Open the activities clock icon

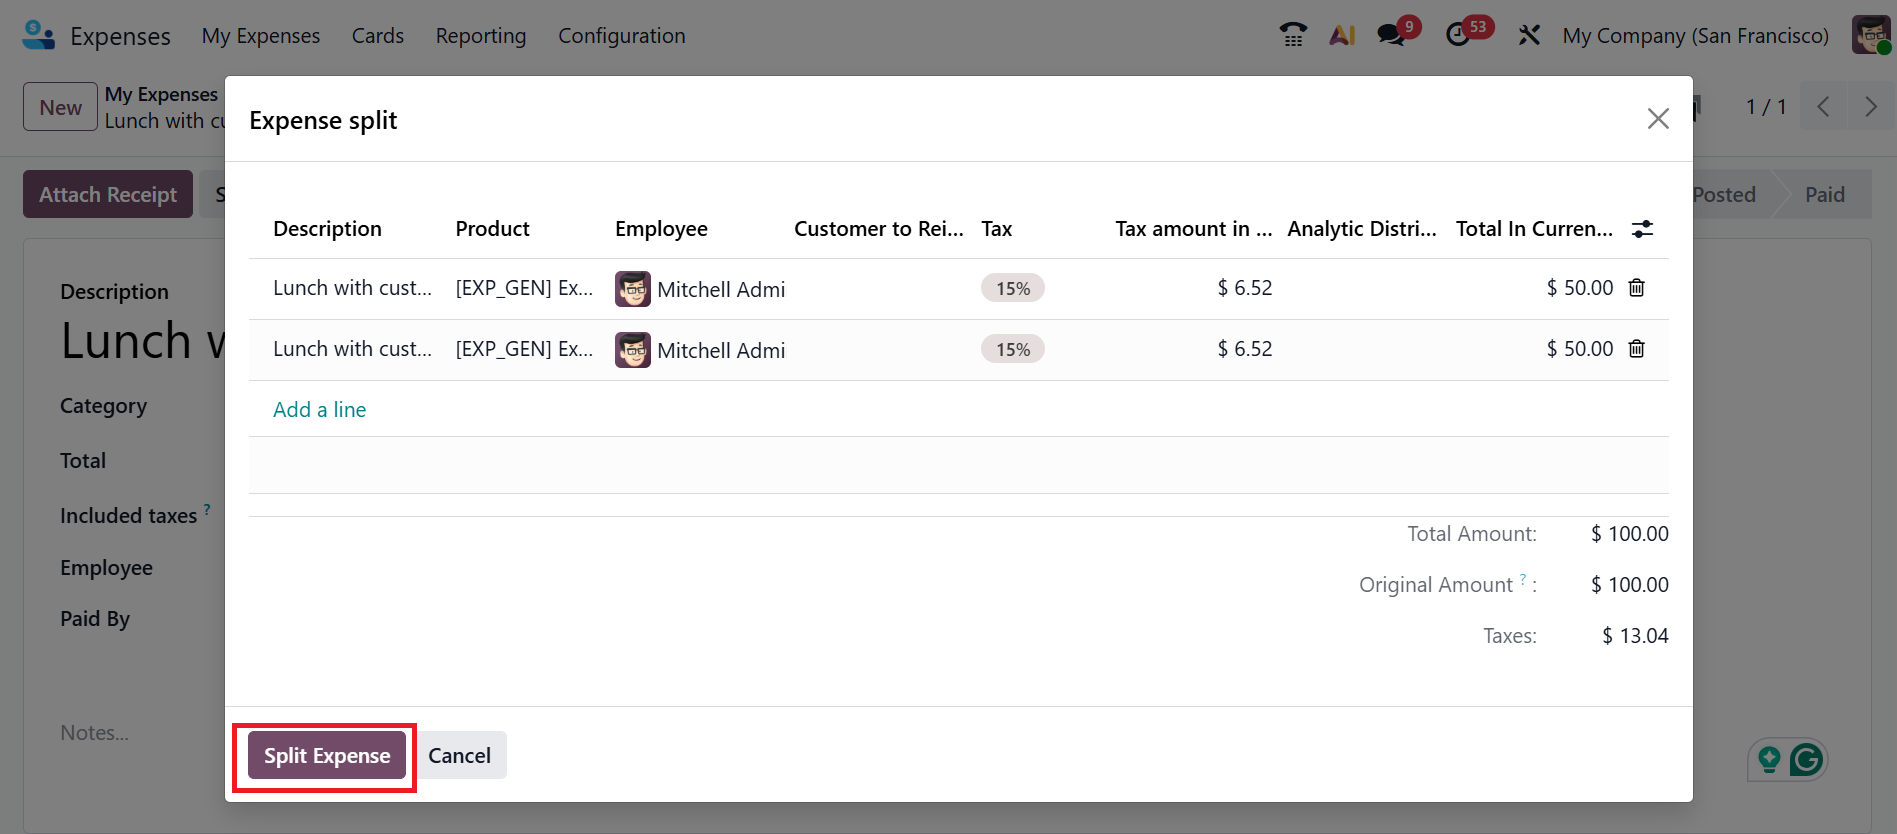tap(1458, 35)
